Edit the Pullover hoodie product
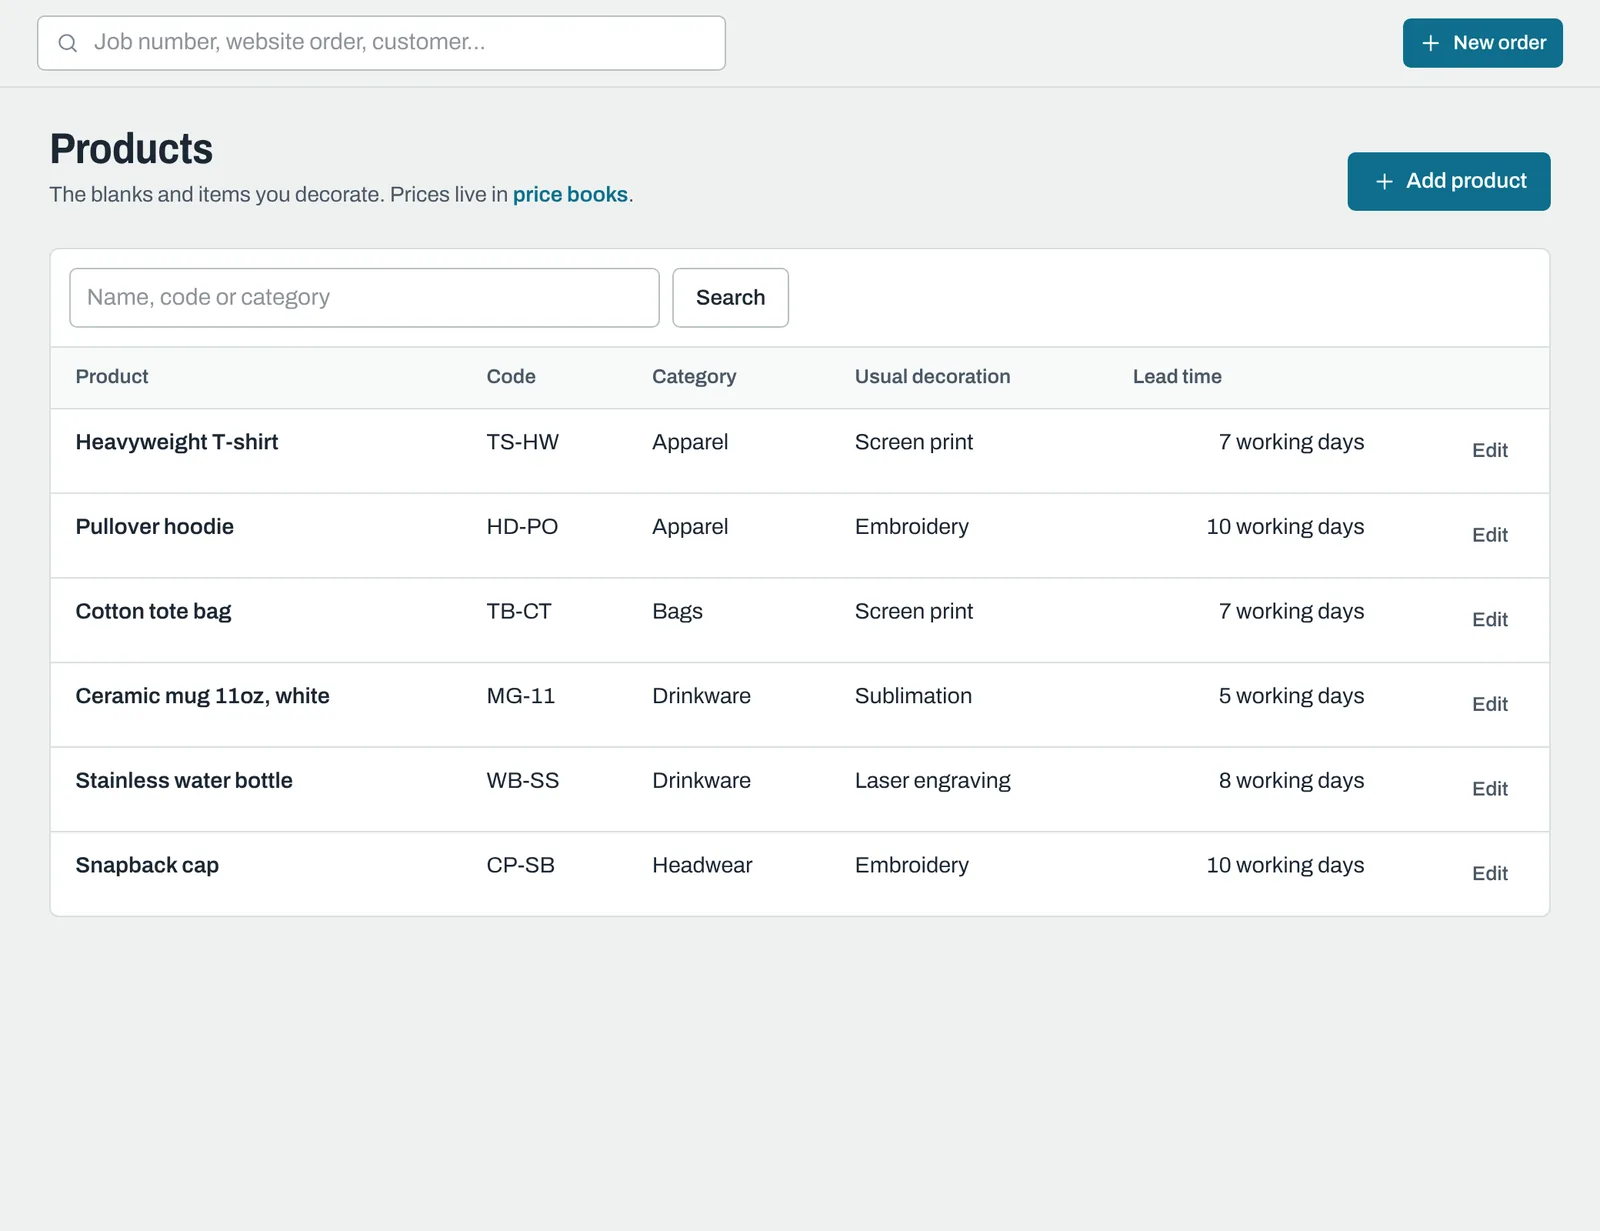The width and height of the screenshot is (1600, 1231). pos(1489,535)
